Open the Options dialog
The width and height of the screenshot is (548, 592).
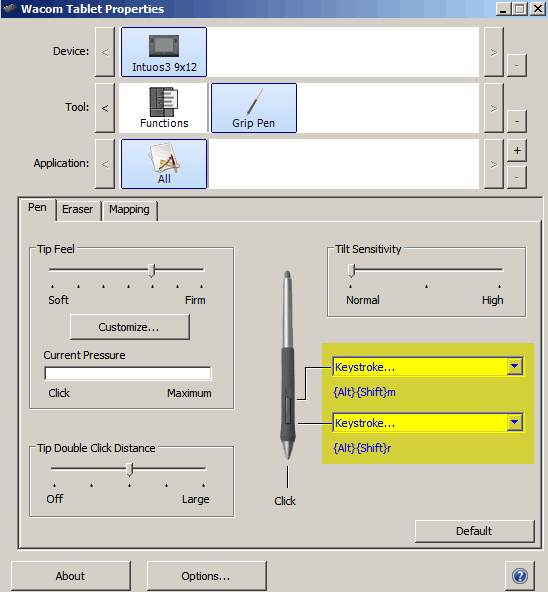pos(206,576)
